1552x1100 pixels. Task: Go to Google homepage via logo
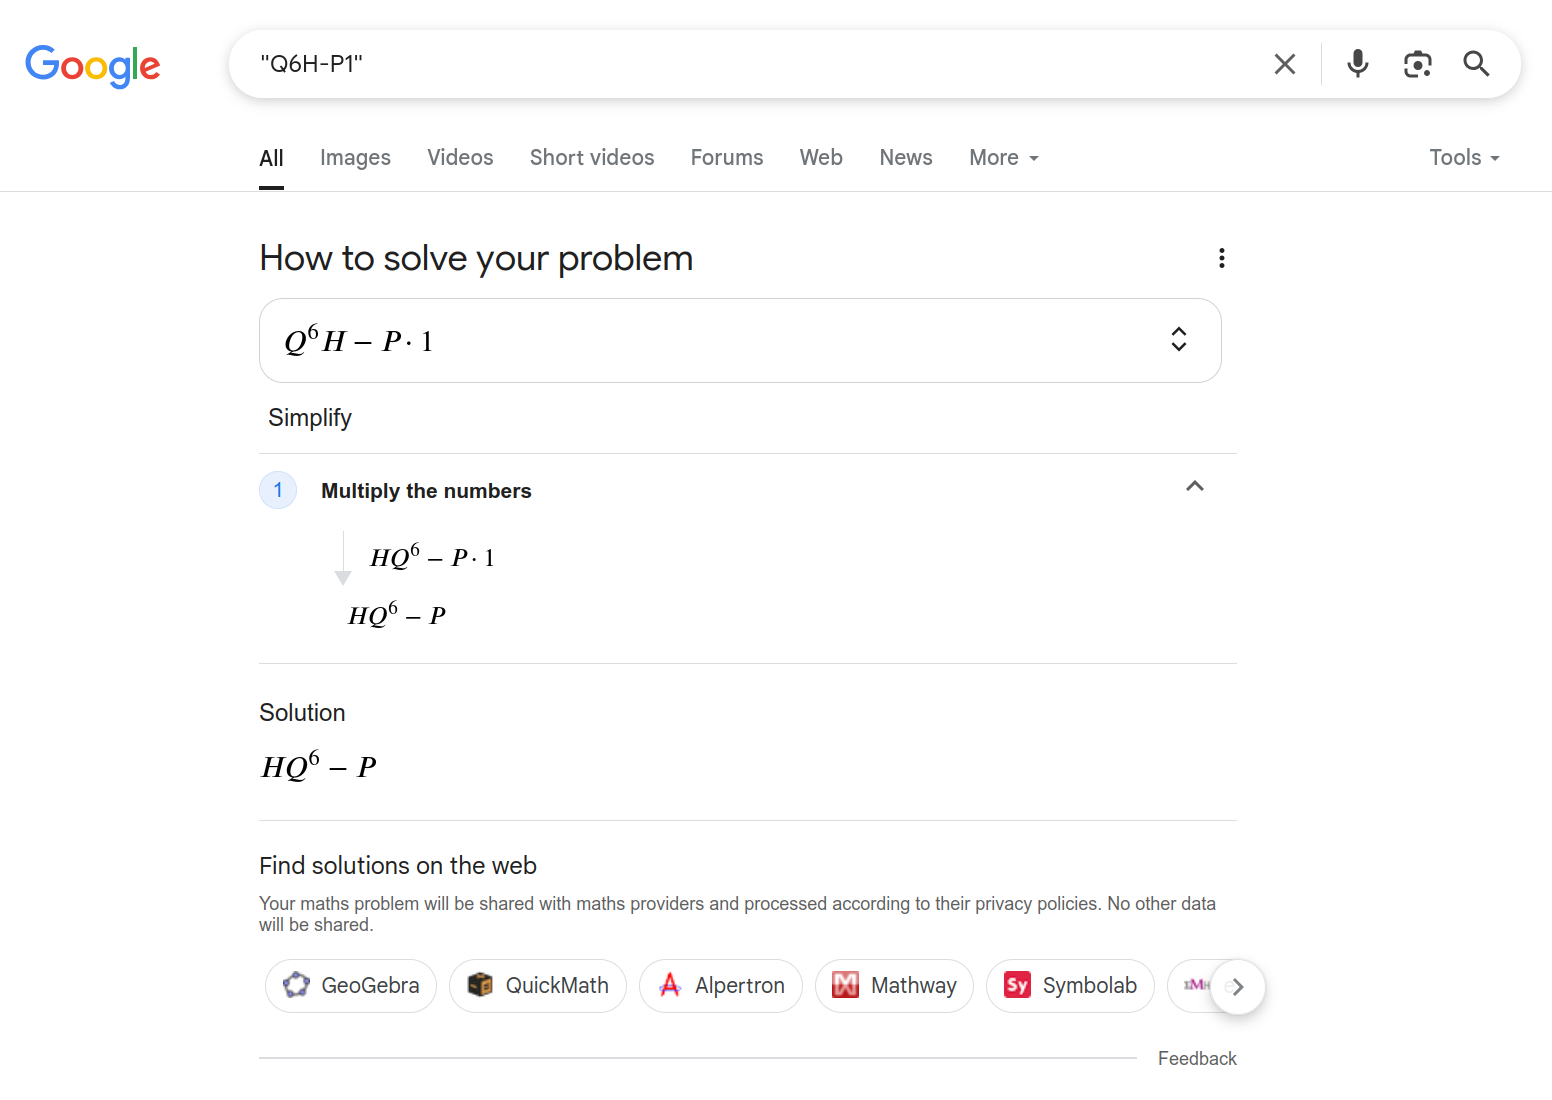(92, 66)
